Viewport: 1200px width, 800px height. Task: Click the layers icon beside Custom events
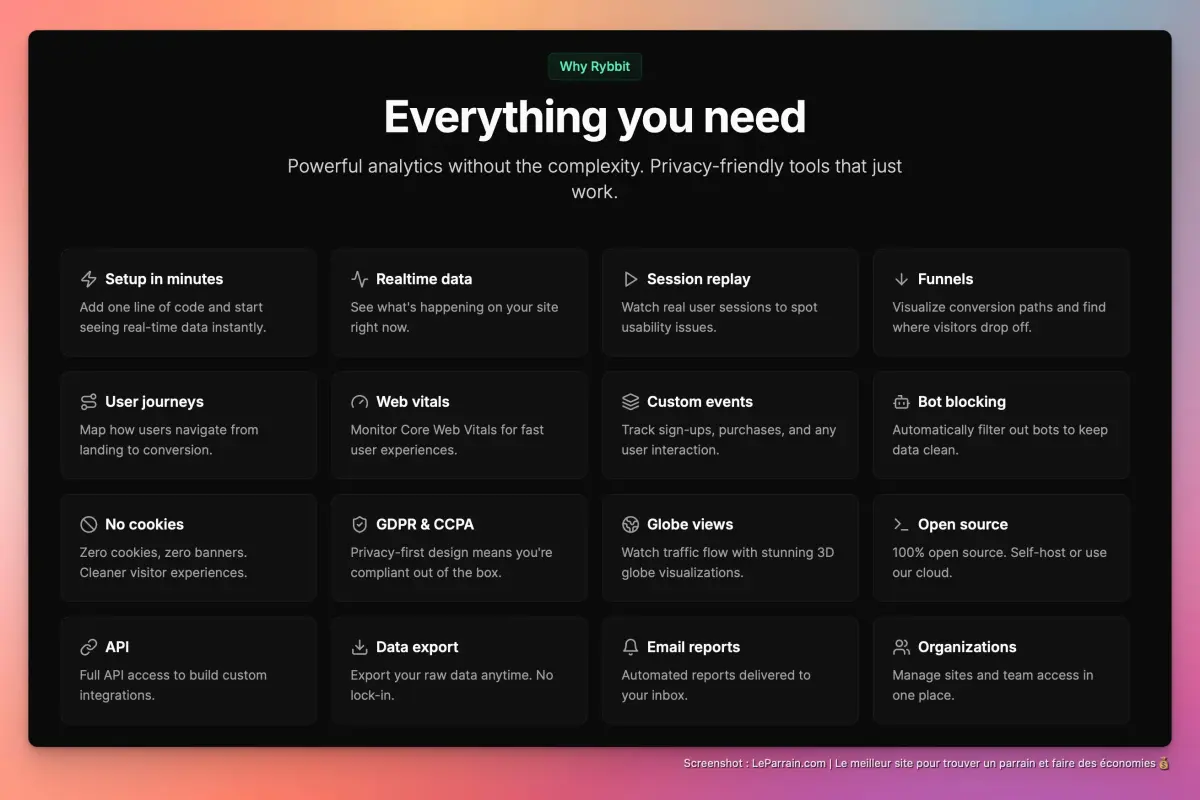pos(631,402)
